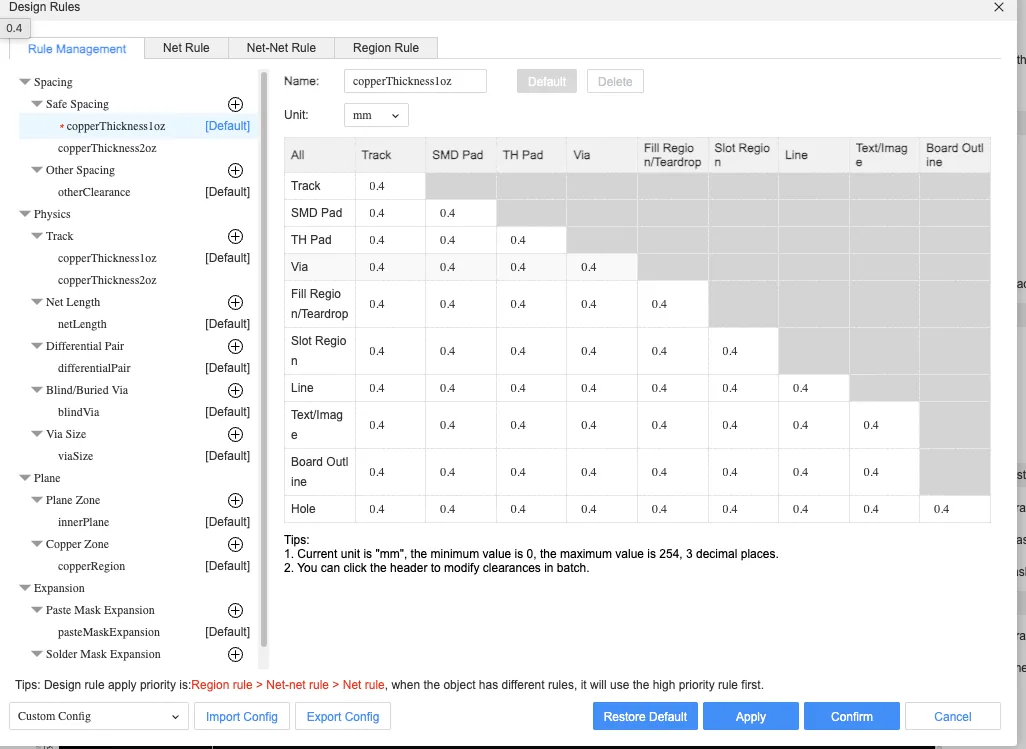Add a new Blind/Buried Via rule
The image size is (1026, 749).
point(235,390)
